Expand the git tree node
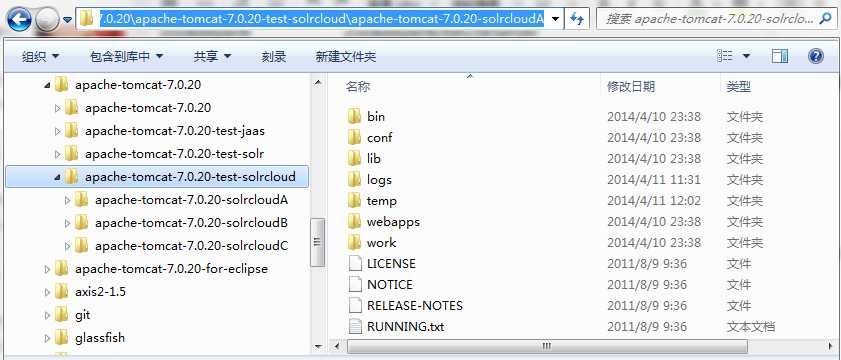The height and width of the screenshot is (360, 841). pyautogui.click(x=48, y=315)
